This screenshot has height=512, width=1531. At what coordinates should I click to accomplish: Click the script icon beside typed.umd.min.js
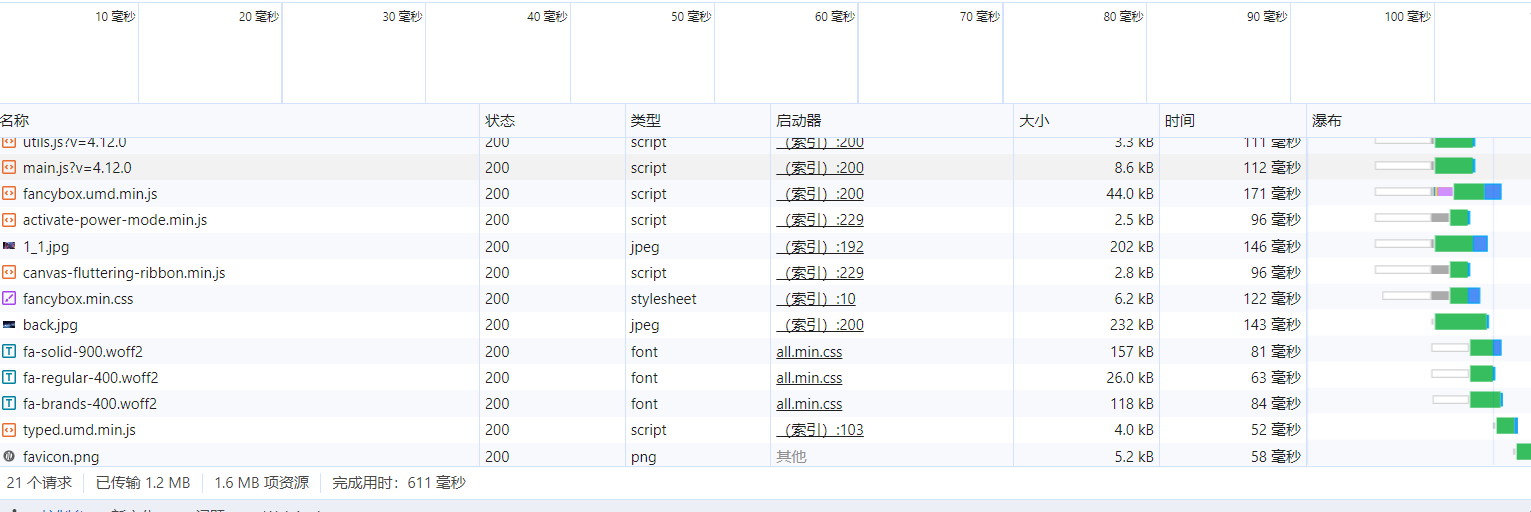point(9,430)
